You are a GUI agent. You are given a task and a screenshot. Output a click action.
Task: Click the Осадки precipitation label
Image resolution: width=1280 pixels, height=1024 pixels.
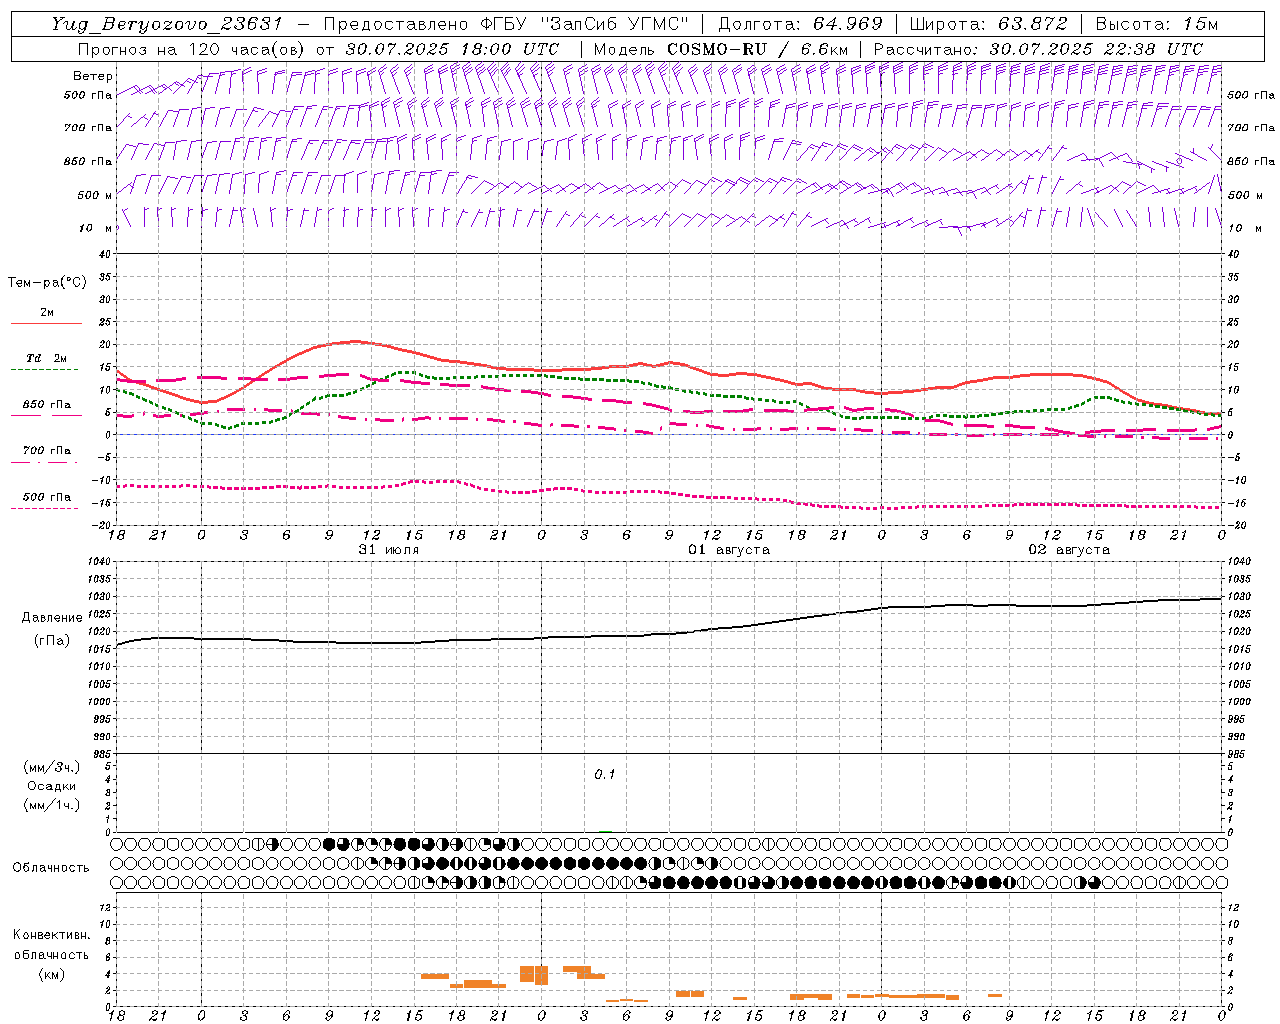click(51, 786)
